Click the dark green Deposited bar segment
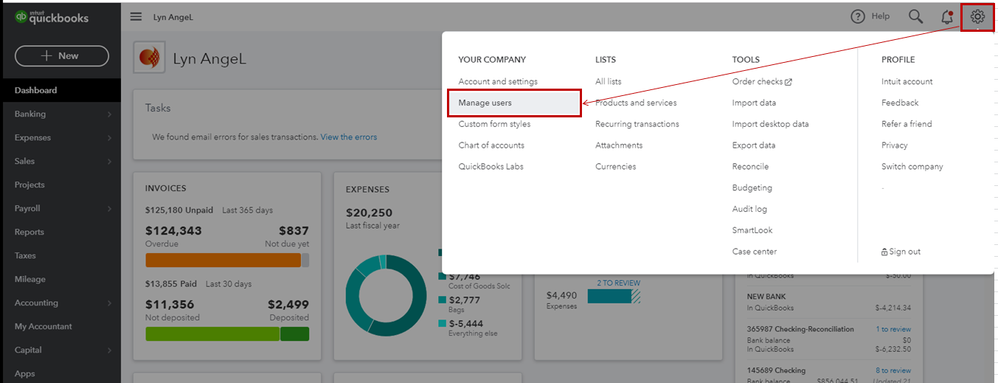This screenshot has width=998, height=383. point(294,334)
